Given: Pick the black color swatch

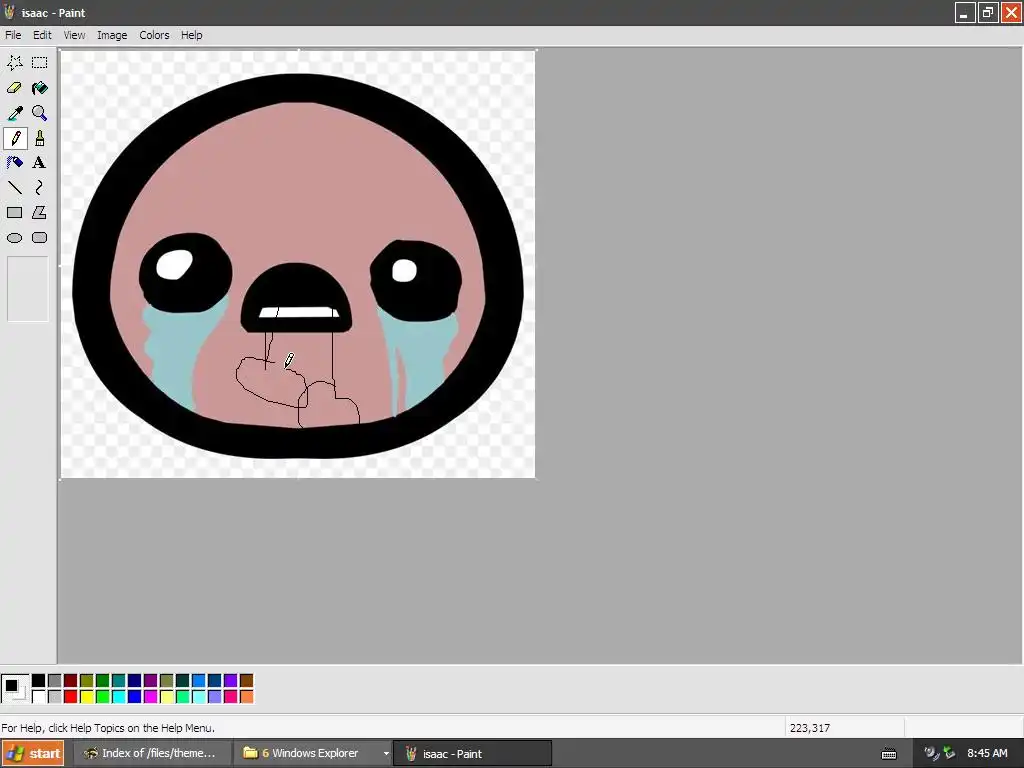Looking at the screenshot, I should click(x=39, y=680).
